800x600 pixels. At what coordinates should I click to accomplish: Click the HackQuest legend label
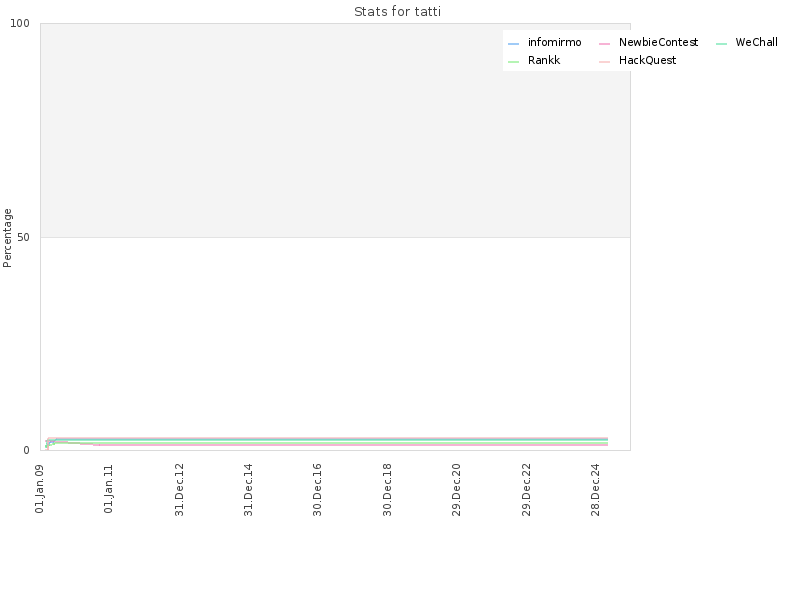(x=647, y=60)
